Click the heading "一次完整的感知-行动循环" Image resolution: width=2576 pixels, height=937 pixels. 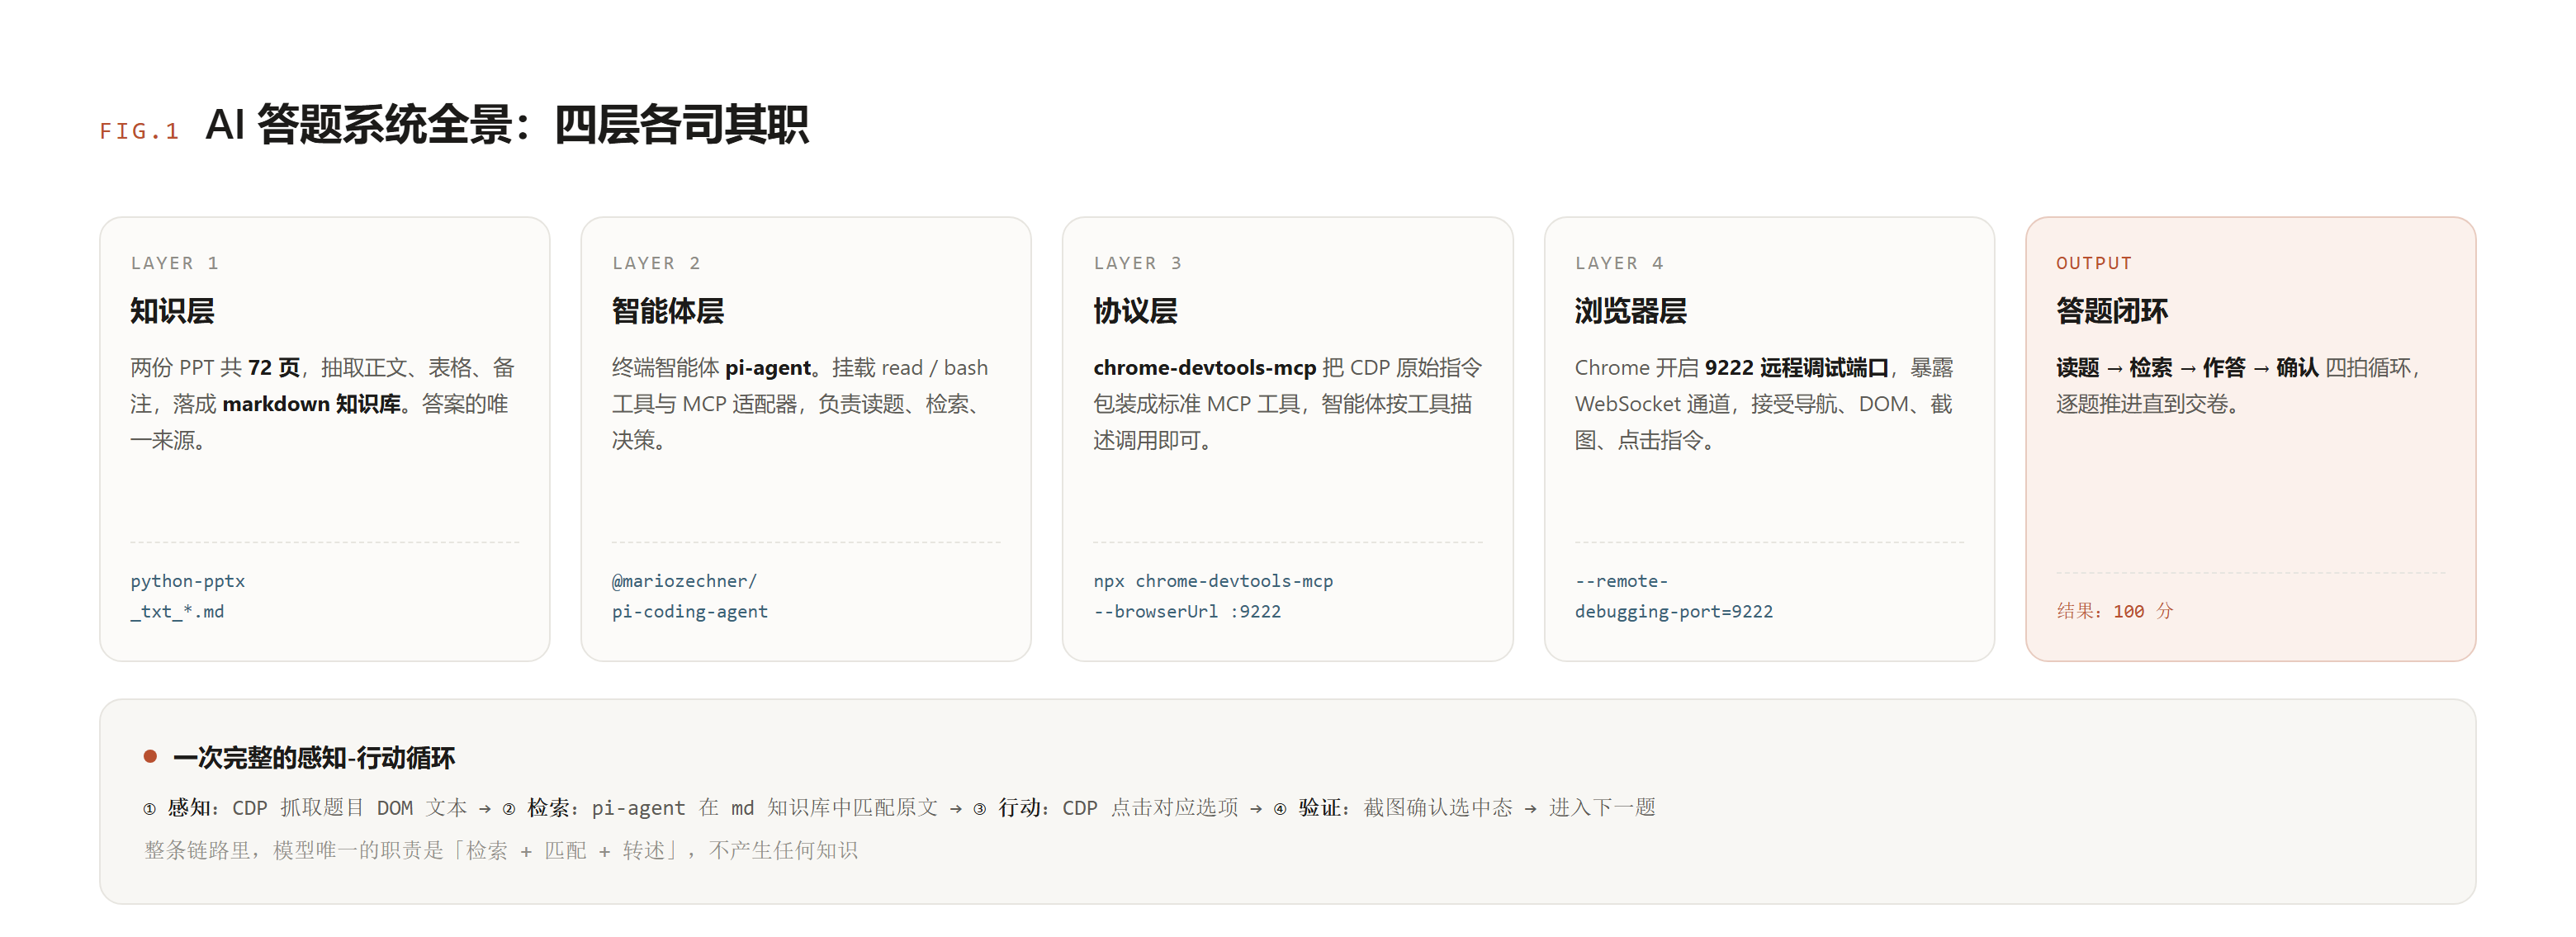coord(314,758)
